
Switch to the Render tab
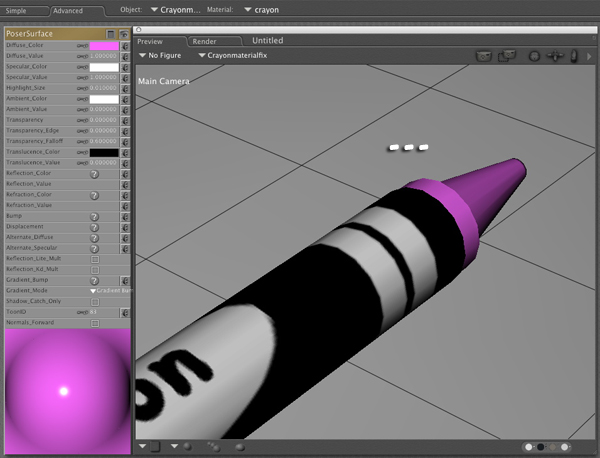coord(204,42)
